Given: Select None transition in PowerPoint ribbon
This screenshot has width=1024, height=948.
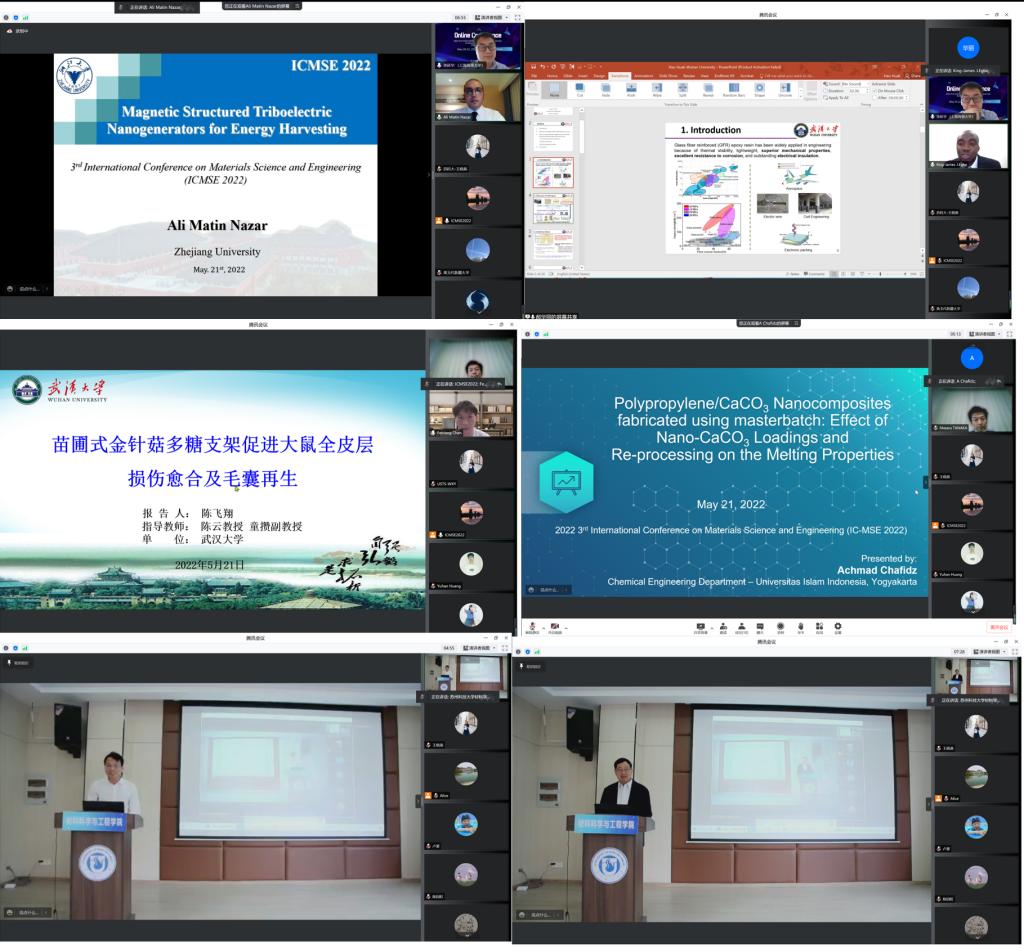Looking at the screenshot, I should click(554, 89).
